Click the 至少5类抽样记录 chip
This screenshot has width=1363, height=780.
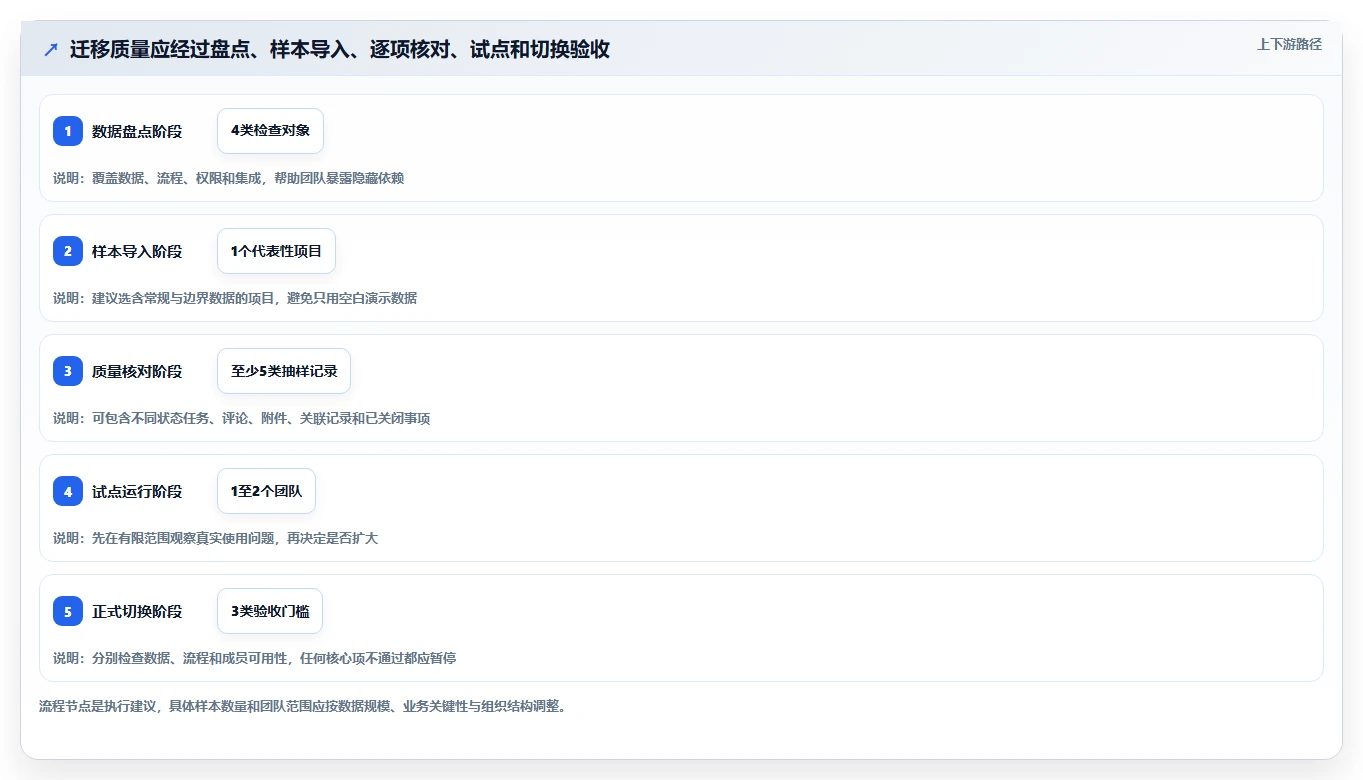tap(284, 371)
